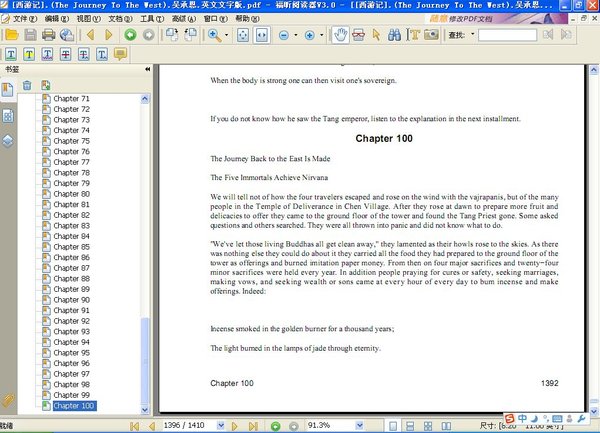Click in the find text input field

tap(507, 35)
